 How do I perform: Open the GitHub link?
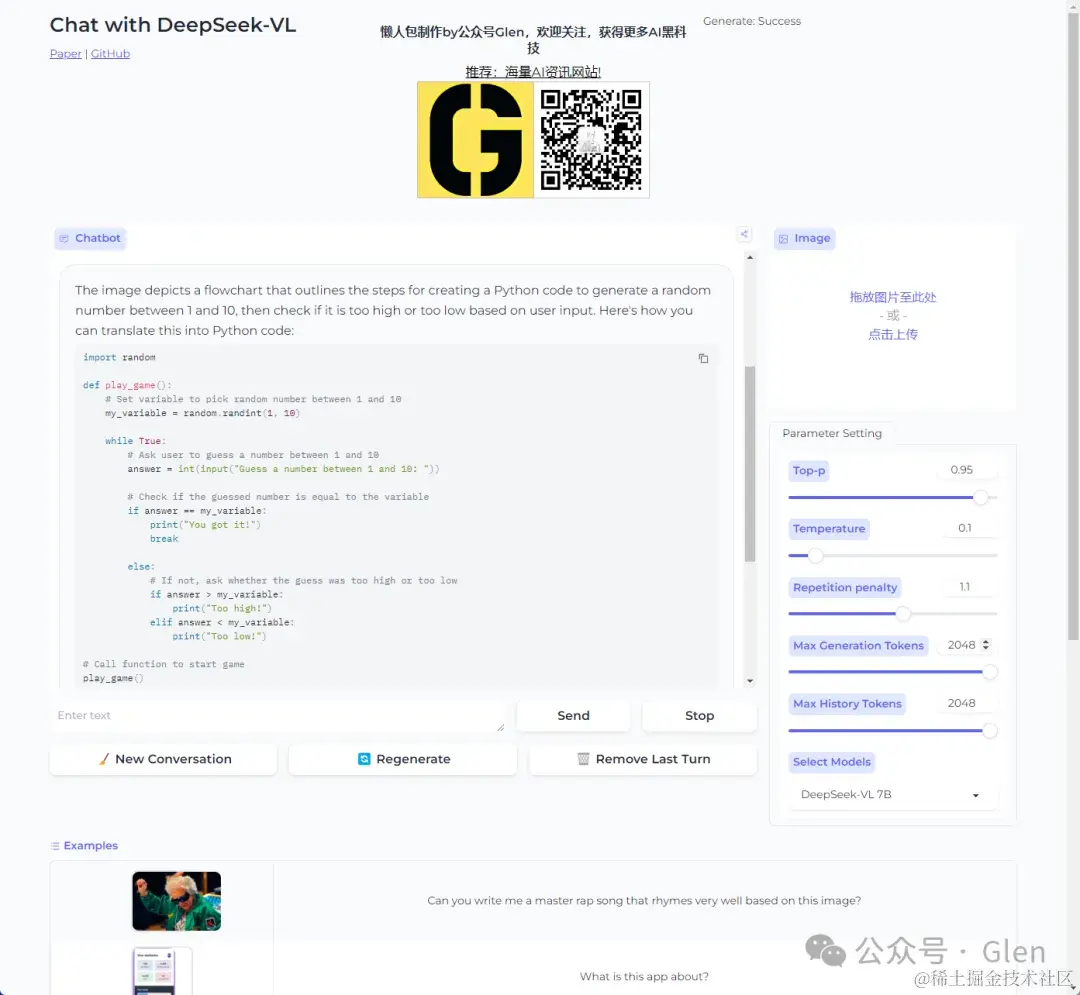coord(110,54)
